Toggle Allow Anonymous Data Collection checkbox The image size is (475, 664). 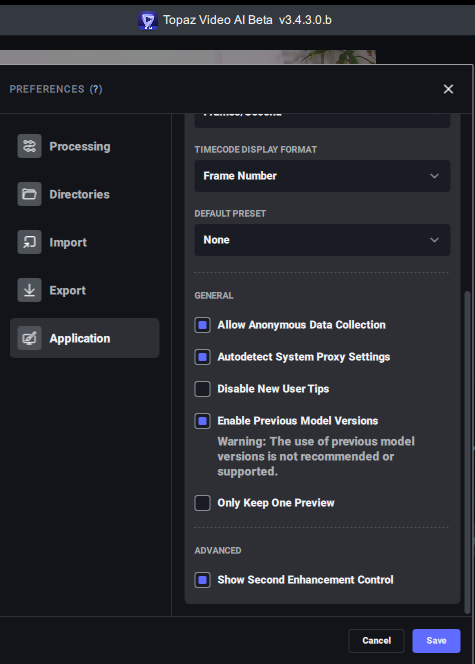(x=202, y=325)
